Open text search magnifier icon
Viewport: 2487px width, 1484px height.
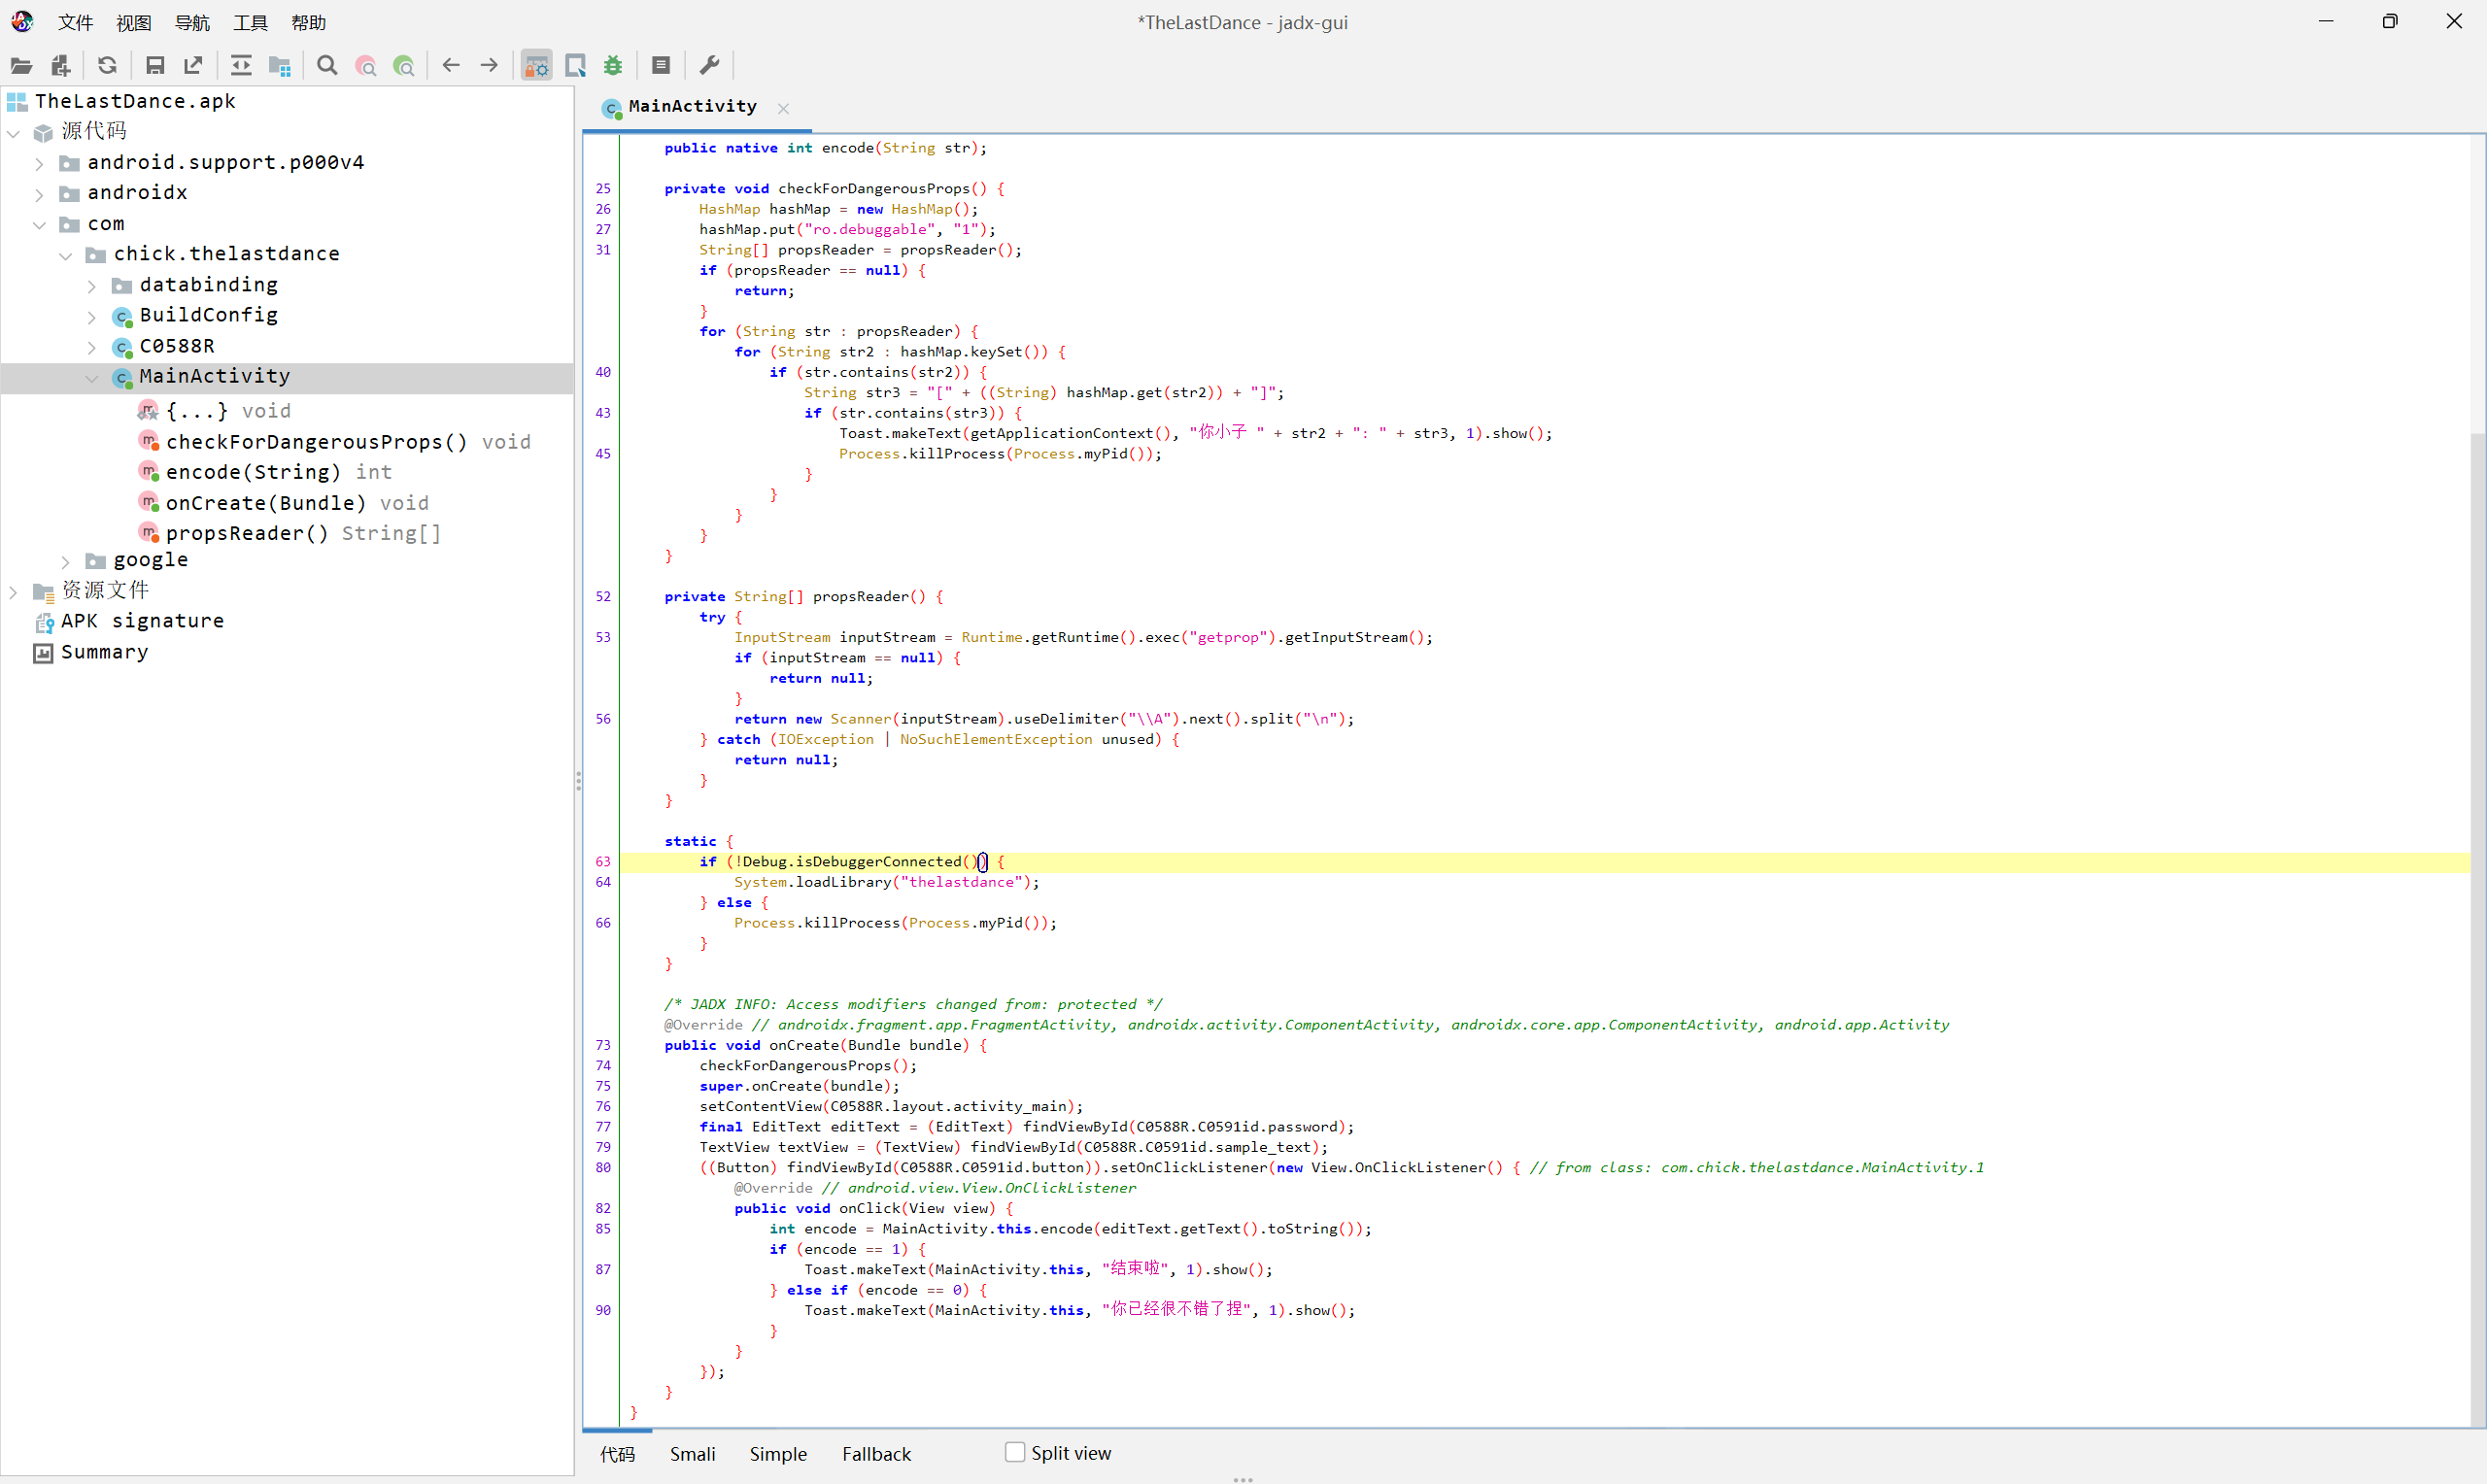tap(327, 66)
